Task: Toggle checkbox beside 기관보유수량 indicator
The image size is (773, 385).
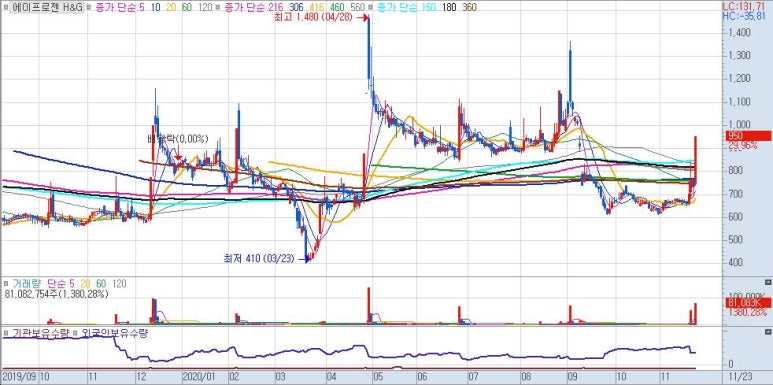Action: [6, 333]
